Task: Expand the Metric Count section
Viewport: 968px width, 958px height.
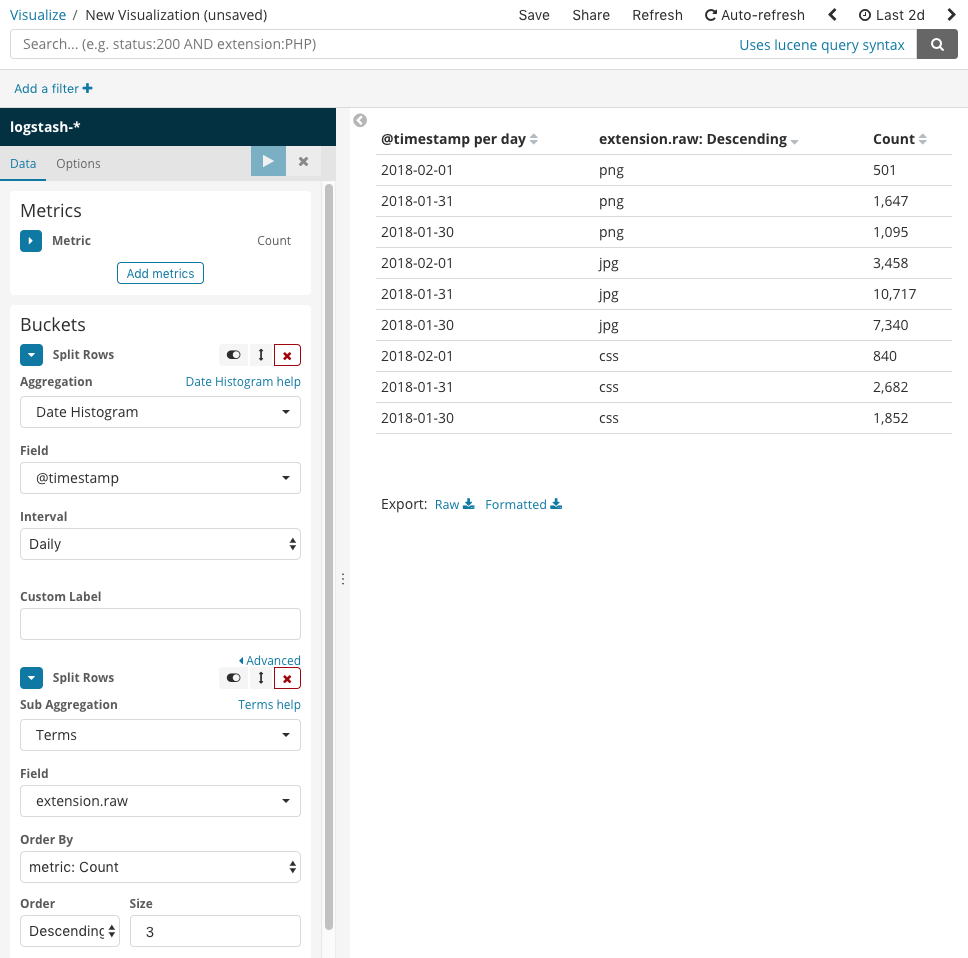Action: [31, 241]
